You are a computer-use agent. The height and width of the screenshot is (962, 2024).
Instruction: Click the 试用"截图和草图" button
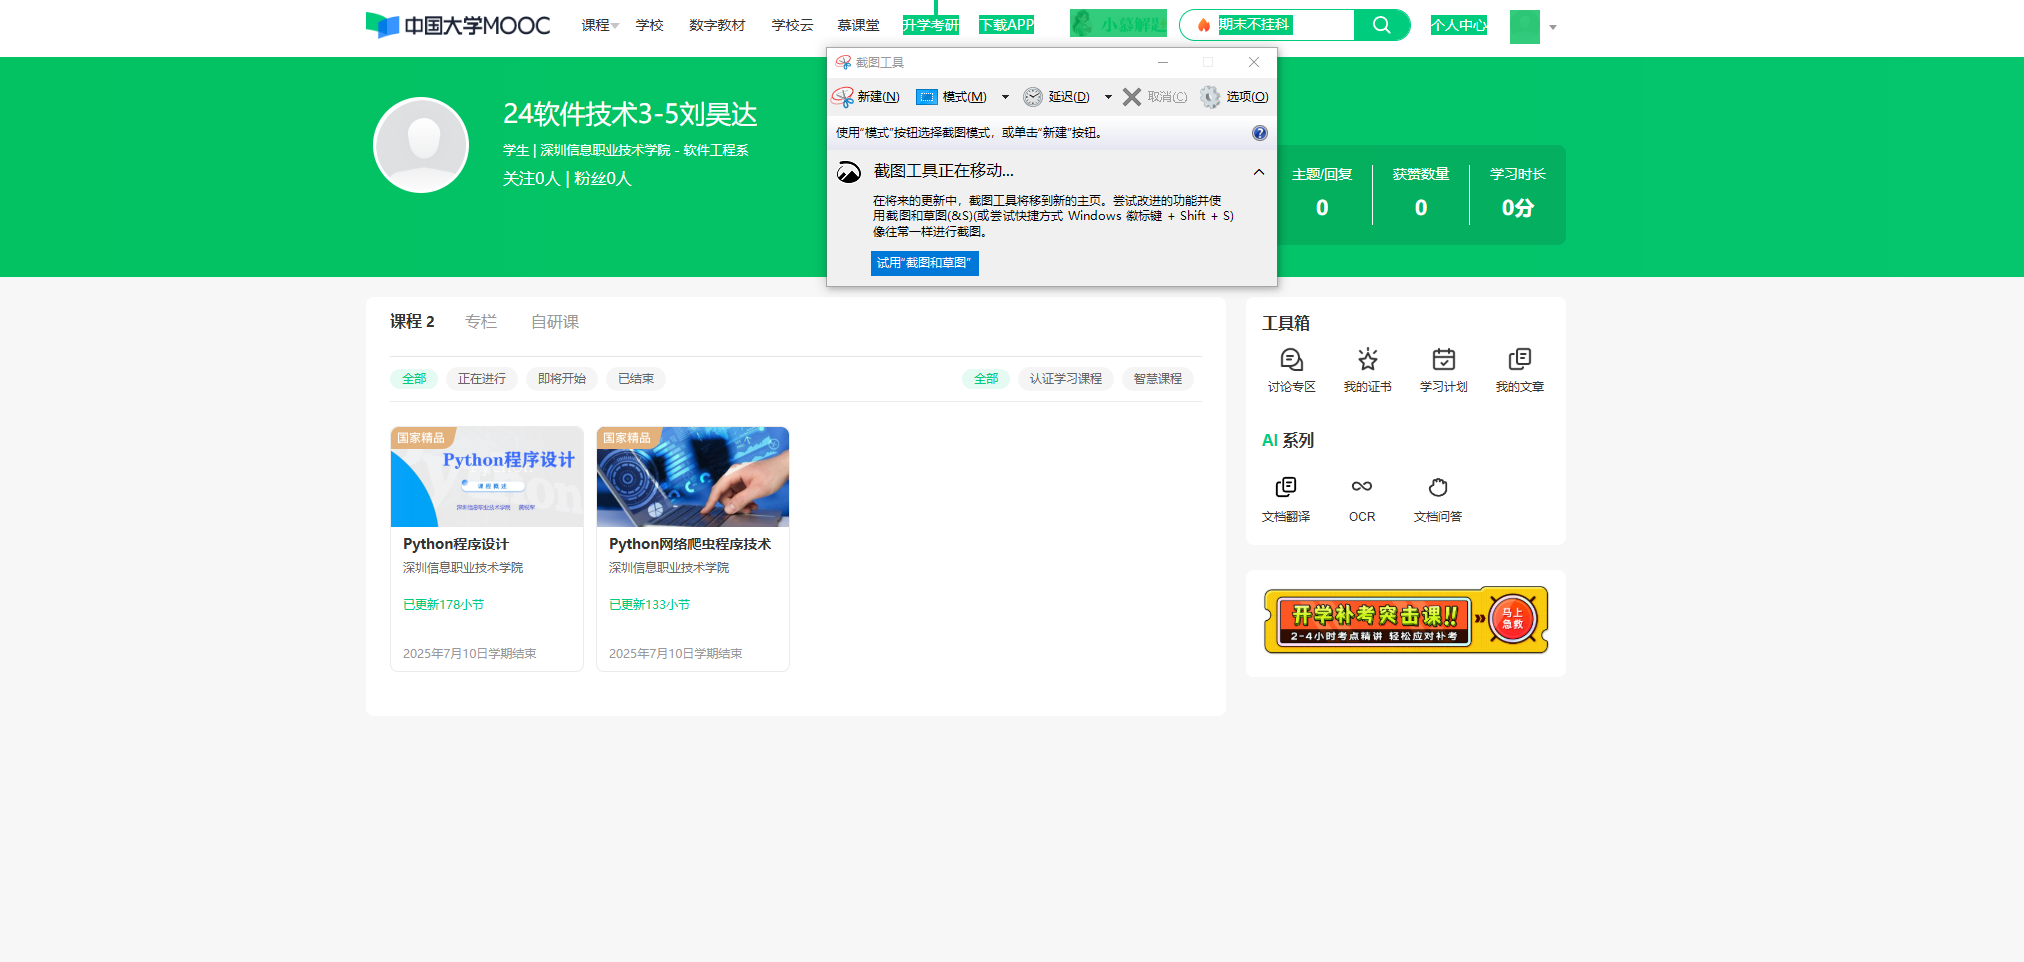tap(925, 263)
